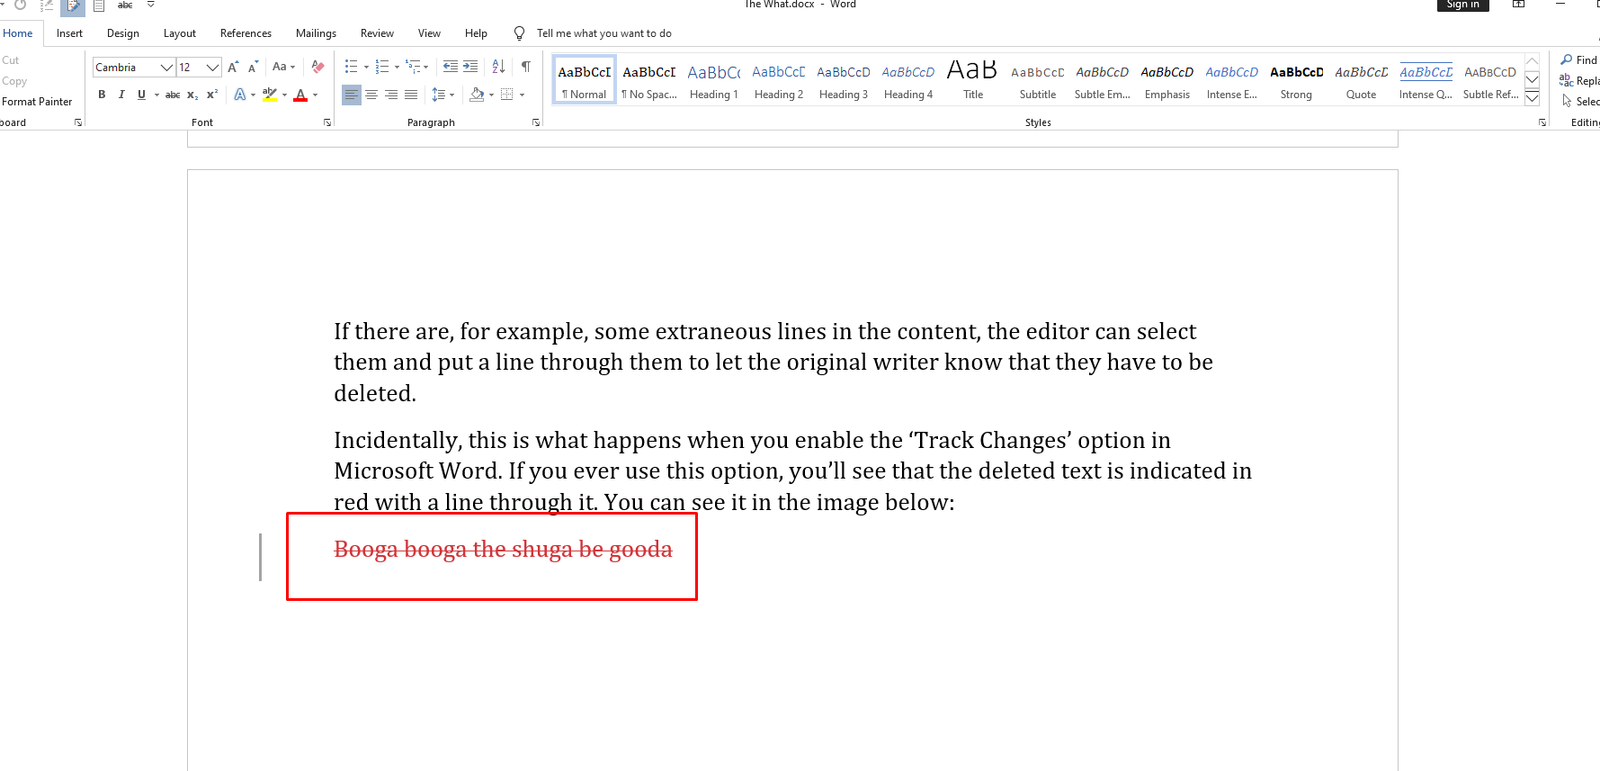Screen dimensions: 1600x771
Task: Apply red Font Color
Action: tap(300, 95)
